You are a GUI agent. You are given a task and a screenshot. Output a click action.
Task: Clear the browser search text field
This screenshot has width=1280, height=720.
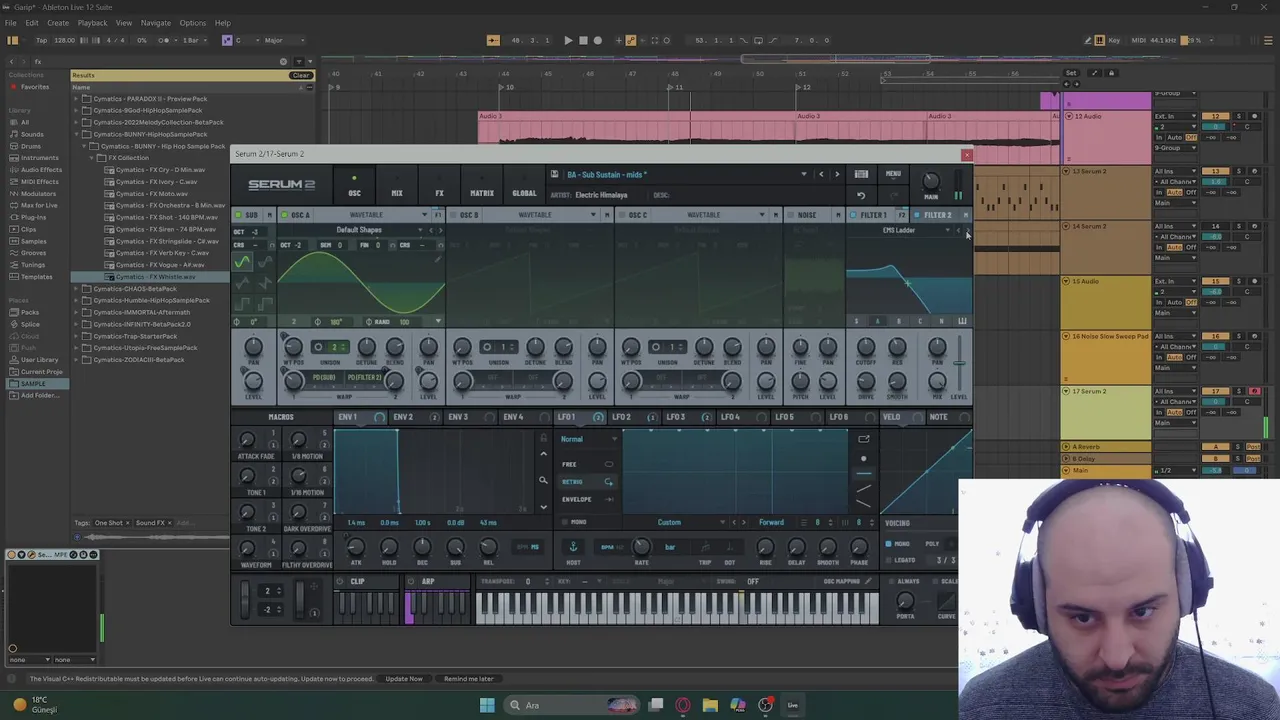point(283,61)
